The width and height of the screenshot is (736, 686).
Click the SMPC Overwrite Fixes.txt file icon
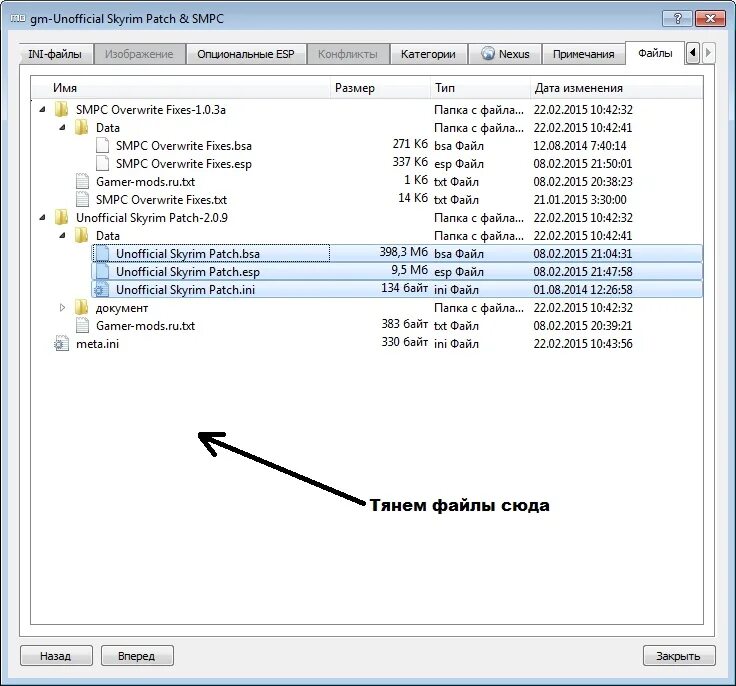[82, 200]
